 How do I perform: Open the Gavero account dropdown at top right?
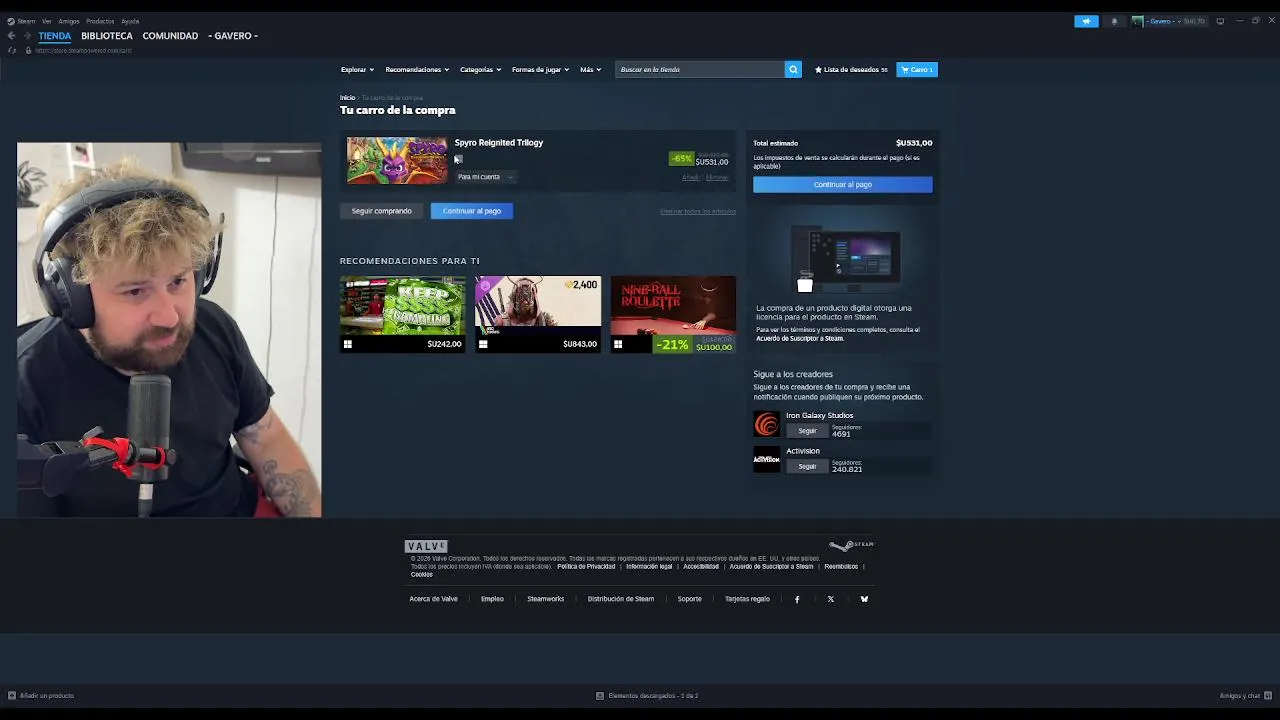click(1167, 21)
